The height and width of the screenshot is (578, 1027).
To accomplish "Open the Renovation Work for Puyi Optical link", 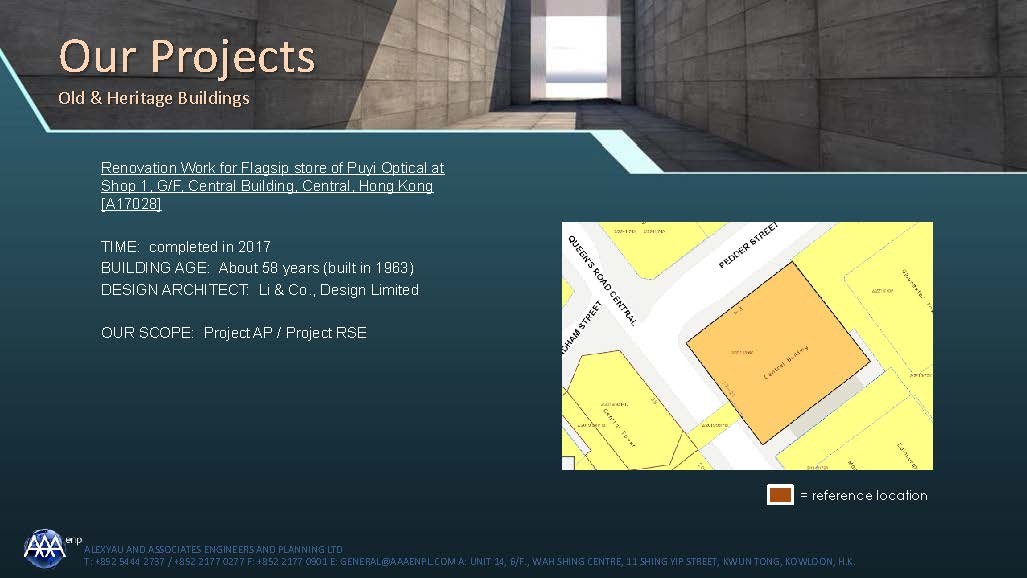I will pyautogui.click(x=272, y=168).
